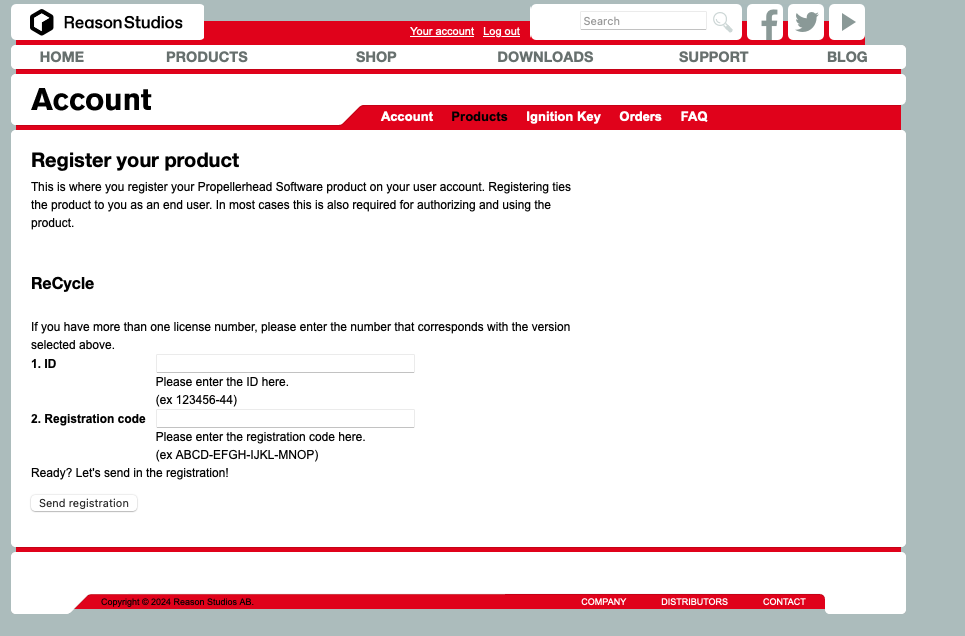Viewport: 965px width, 636px height.
Task: Open the SUPPORT menu
Action: pyautogui.click(x=713, y=57)
